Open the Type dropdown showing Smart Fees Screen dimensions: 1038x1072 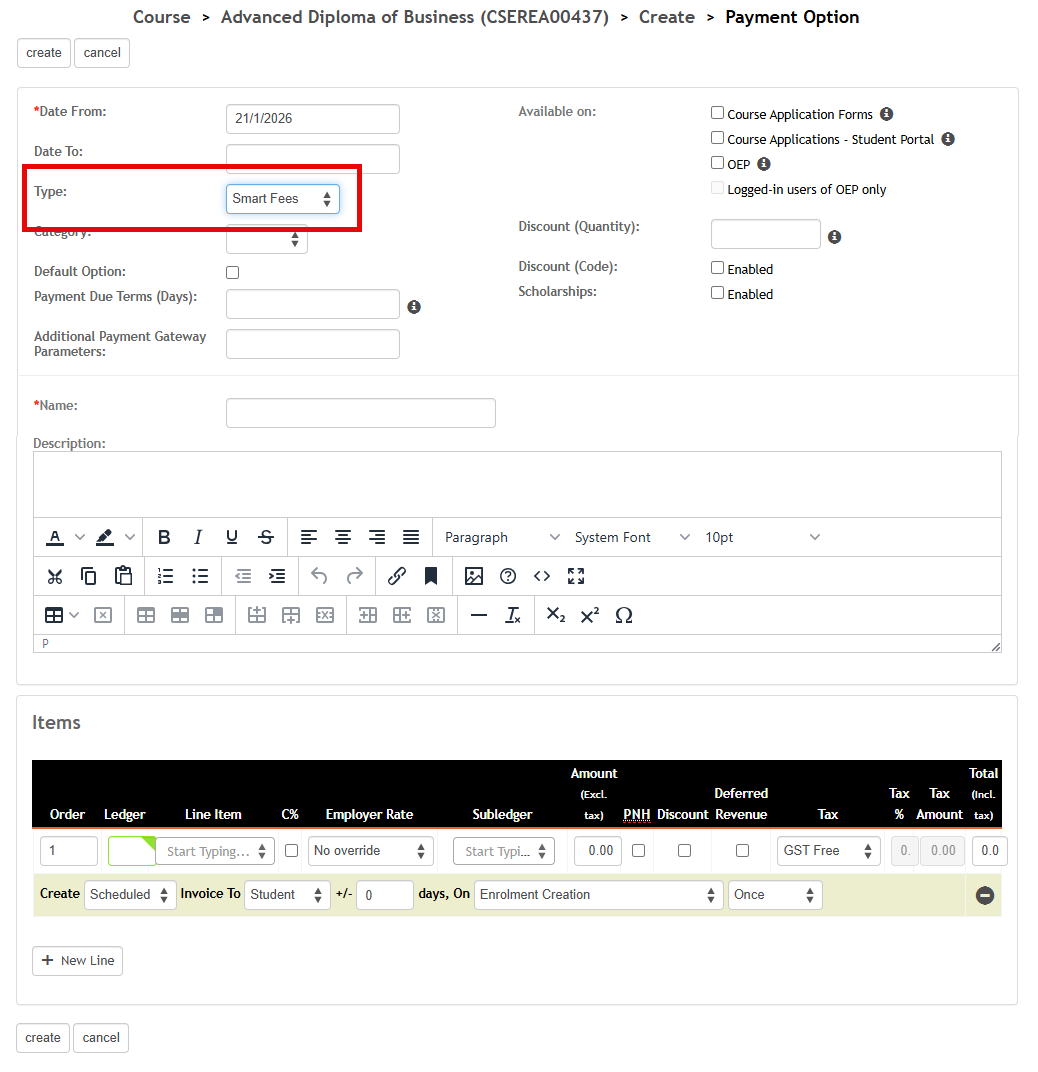(x=282, y=199)
